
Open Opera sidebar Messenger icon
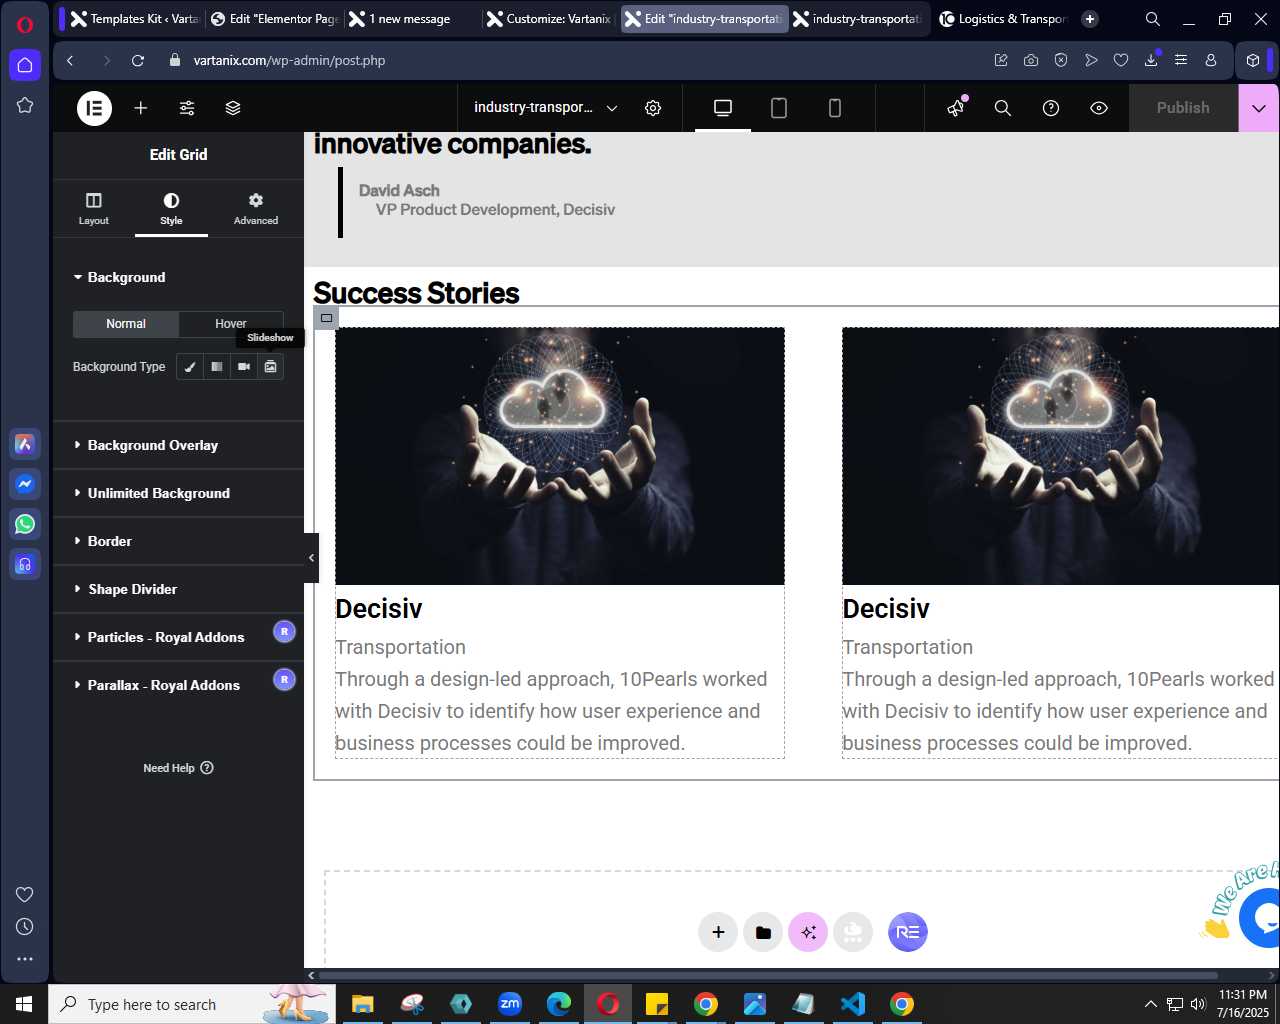(25, 484)
